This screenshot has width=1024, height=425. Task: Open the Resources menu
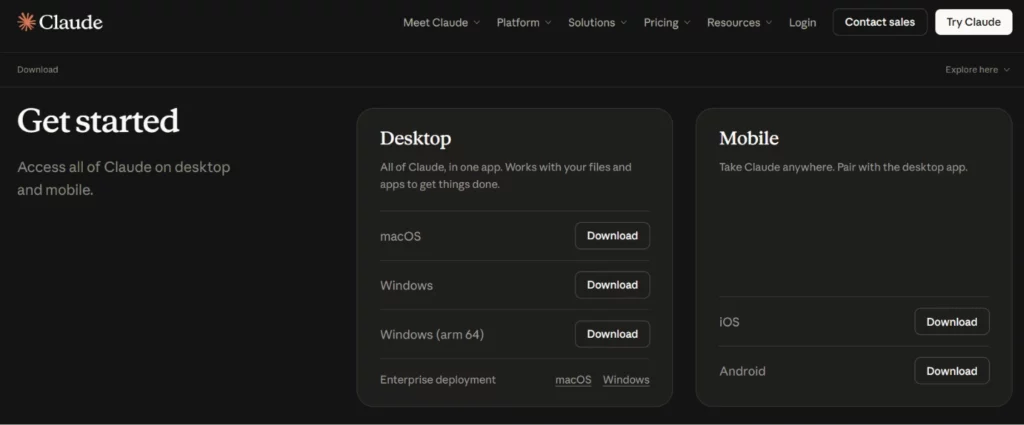pos(740,22)
